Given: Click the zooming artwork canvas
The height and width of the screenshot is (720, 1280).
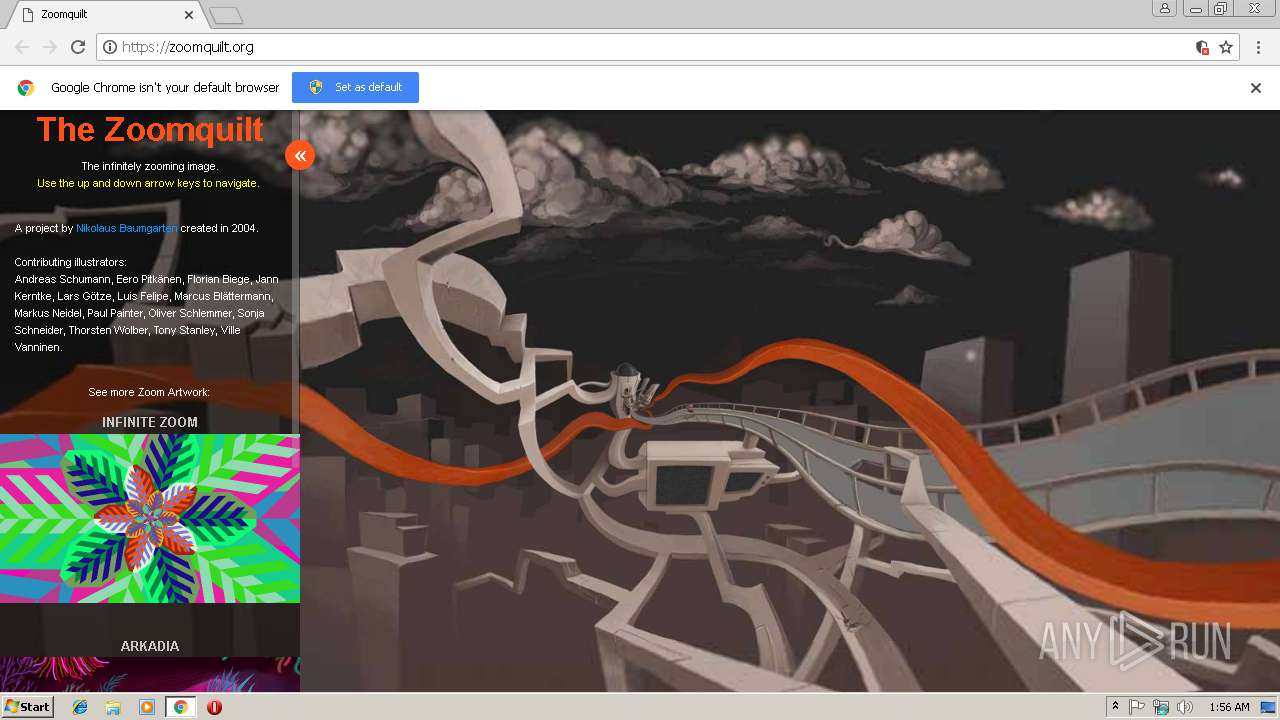Looking at the screenshot, I should tap(790, 401).
